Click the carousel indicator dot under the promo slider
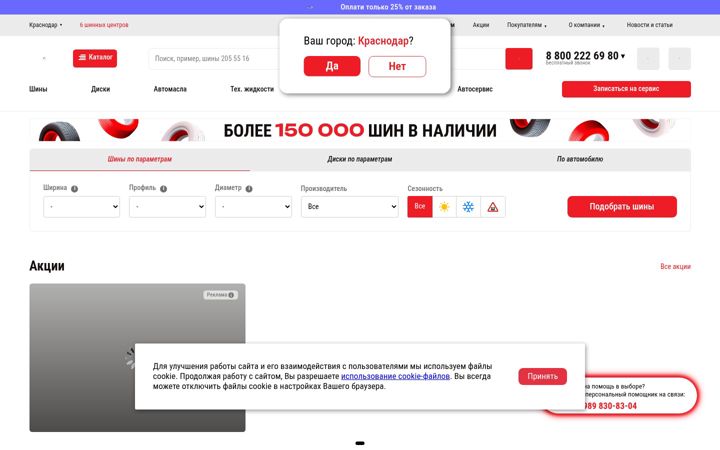720x450 pixels. pyautogui.click(x=360, y=443)
